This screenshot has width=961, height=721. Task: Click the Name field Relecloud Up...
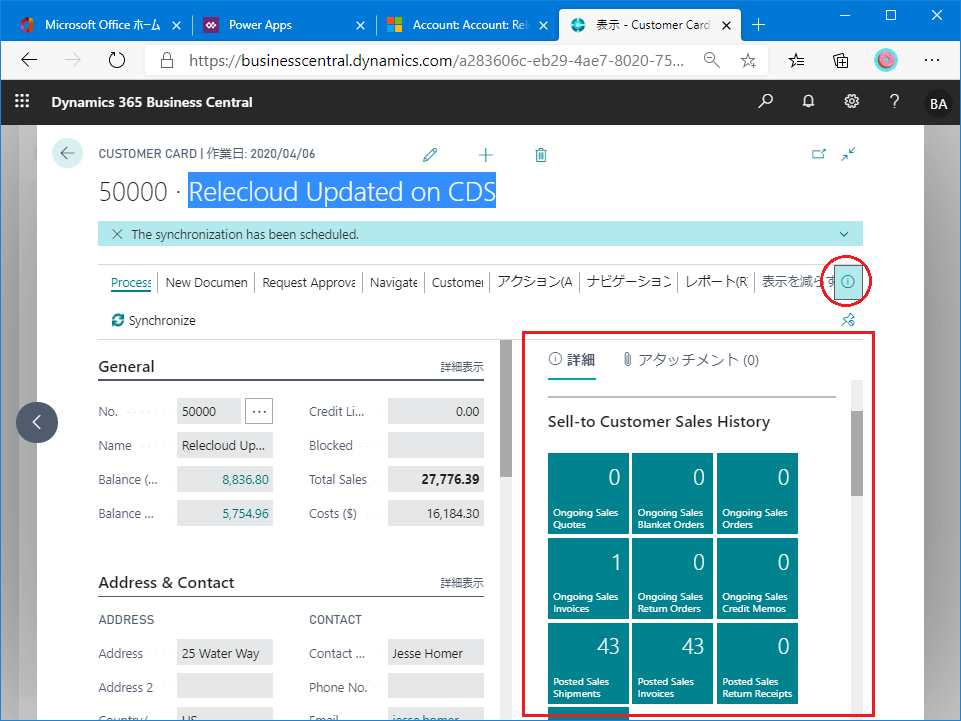[225, 446]
